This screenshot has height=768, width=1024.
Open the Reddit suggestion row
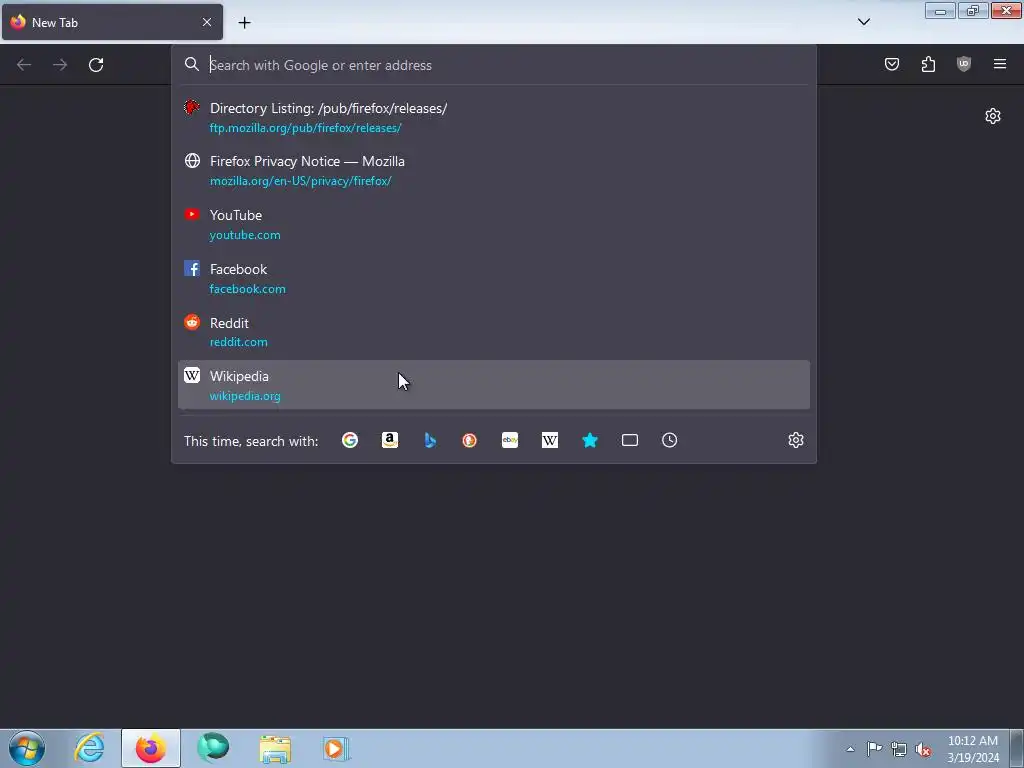[x=494, y=332]
